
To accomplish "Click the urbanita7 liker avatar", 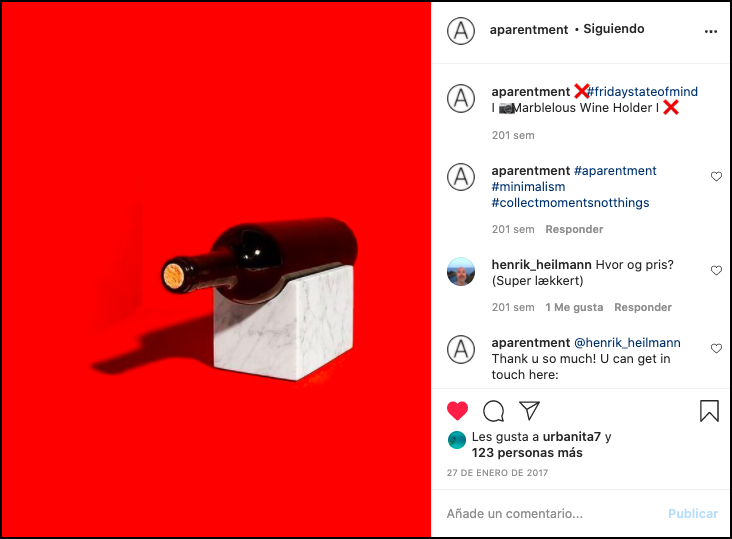I will [x=457, y=440].
